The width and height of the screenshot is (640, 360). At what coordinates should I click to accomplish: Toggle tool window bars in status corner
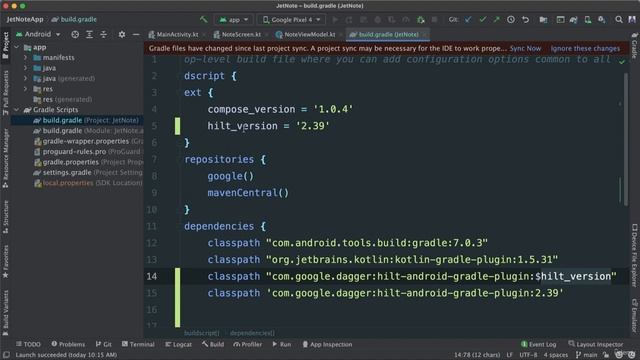tap(6, 355)
